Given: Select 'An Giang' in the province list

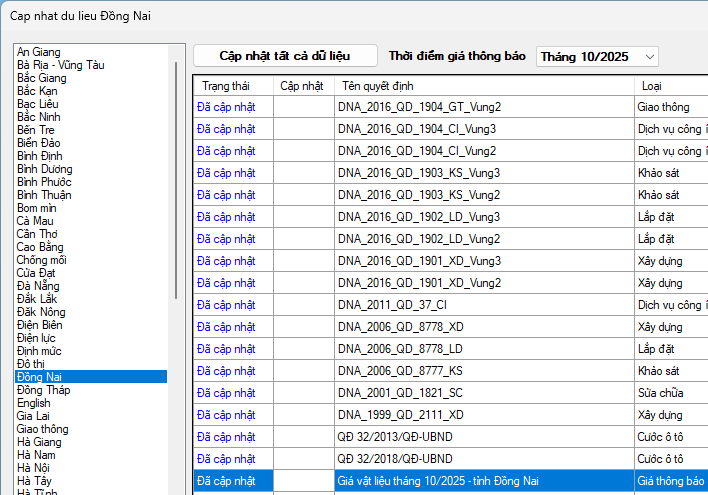Looking at the screenshot, I should pyautogui.click(x=39, y=52).
